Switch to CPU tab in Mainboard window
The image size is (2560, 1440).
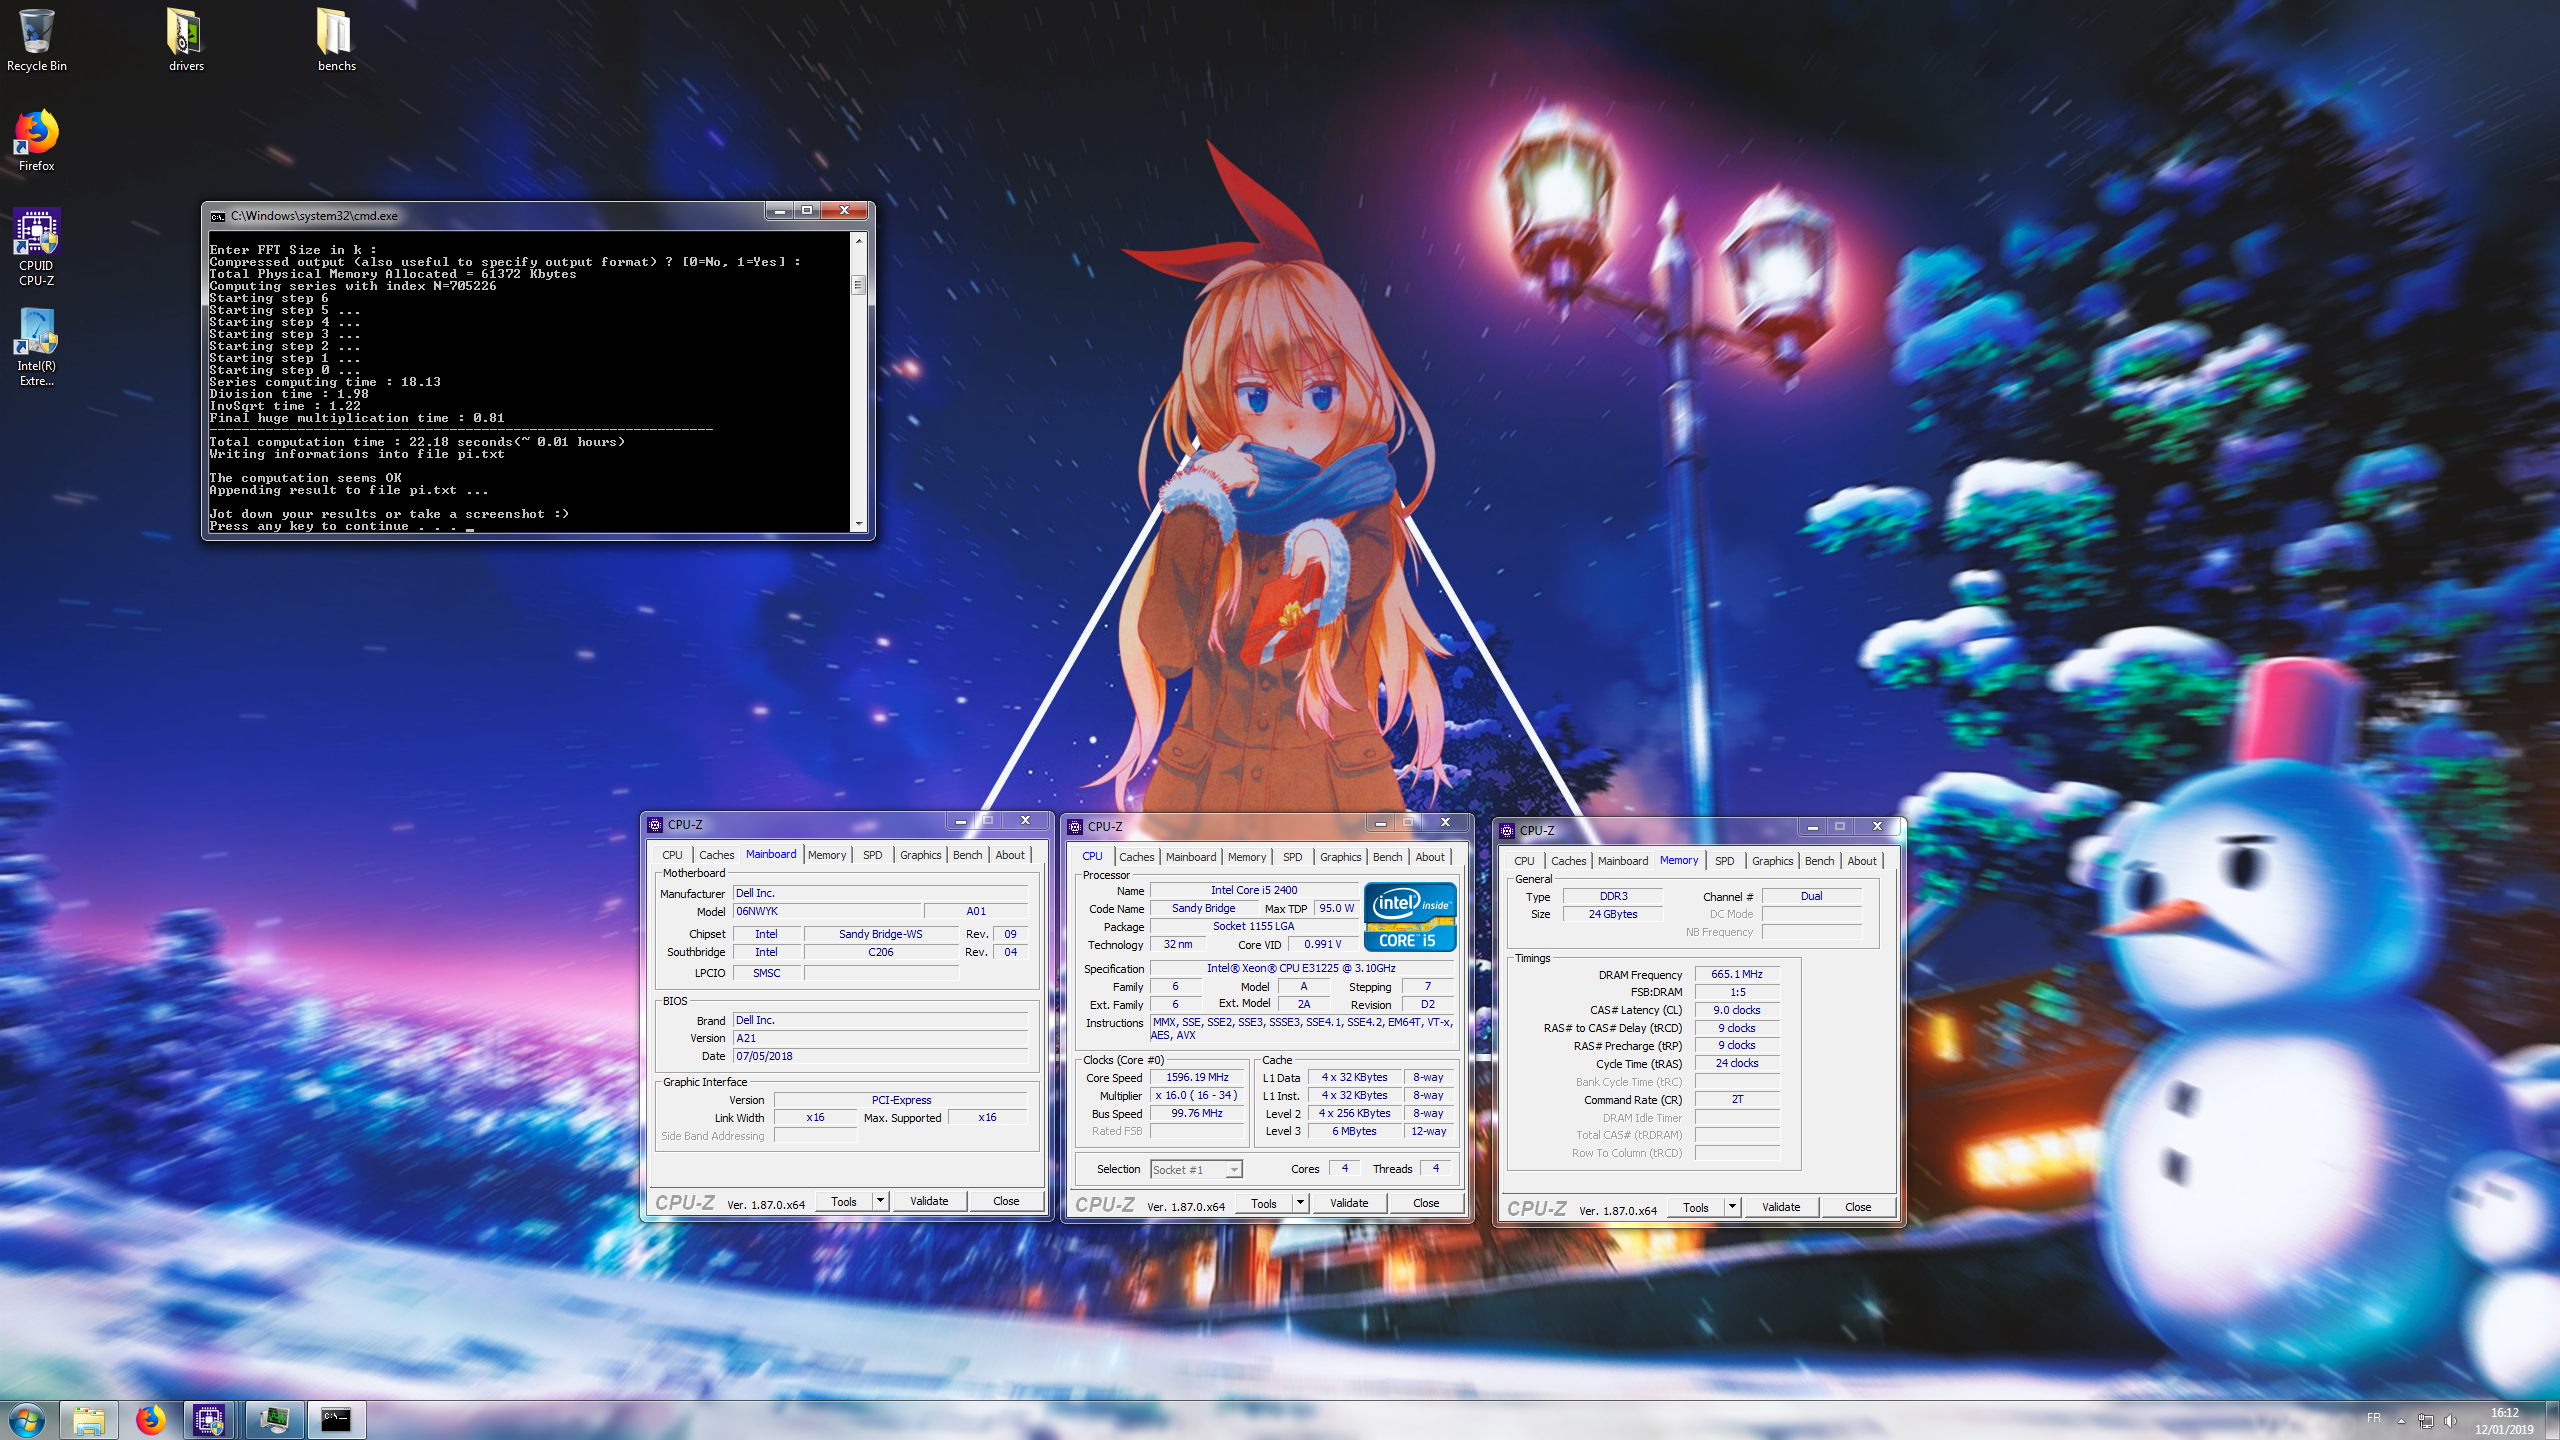(x=672, y=855)
